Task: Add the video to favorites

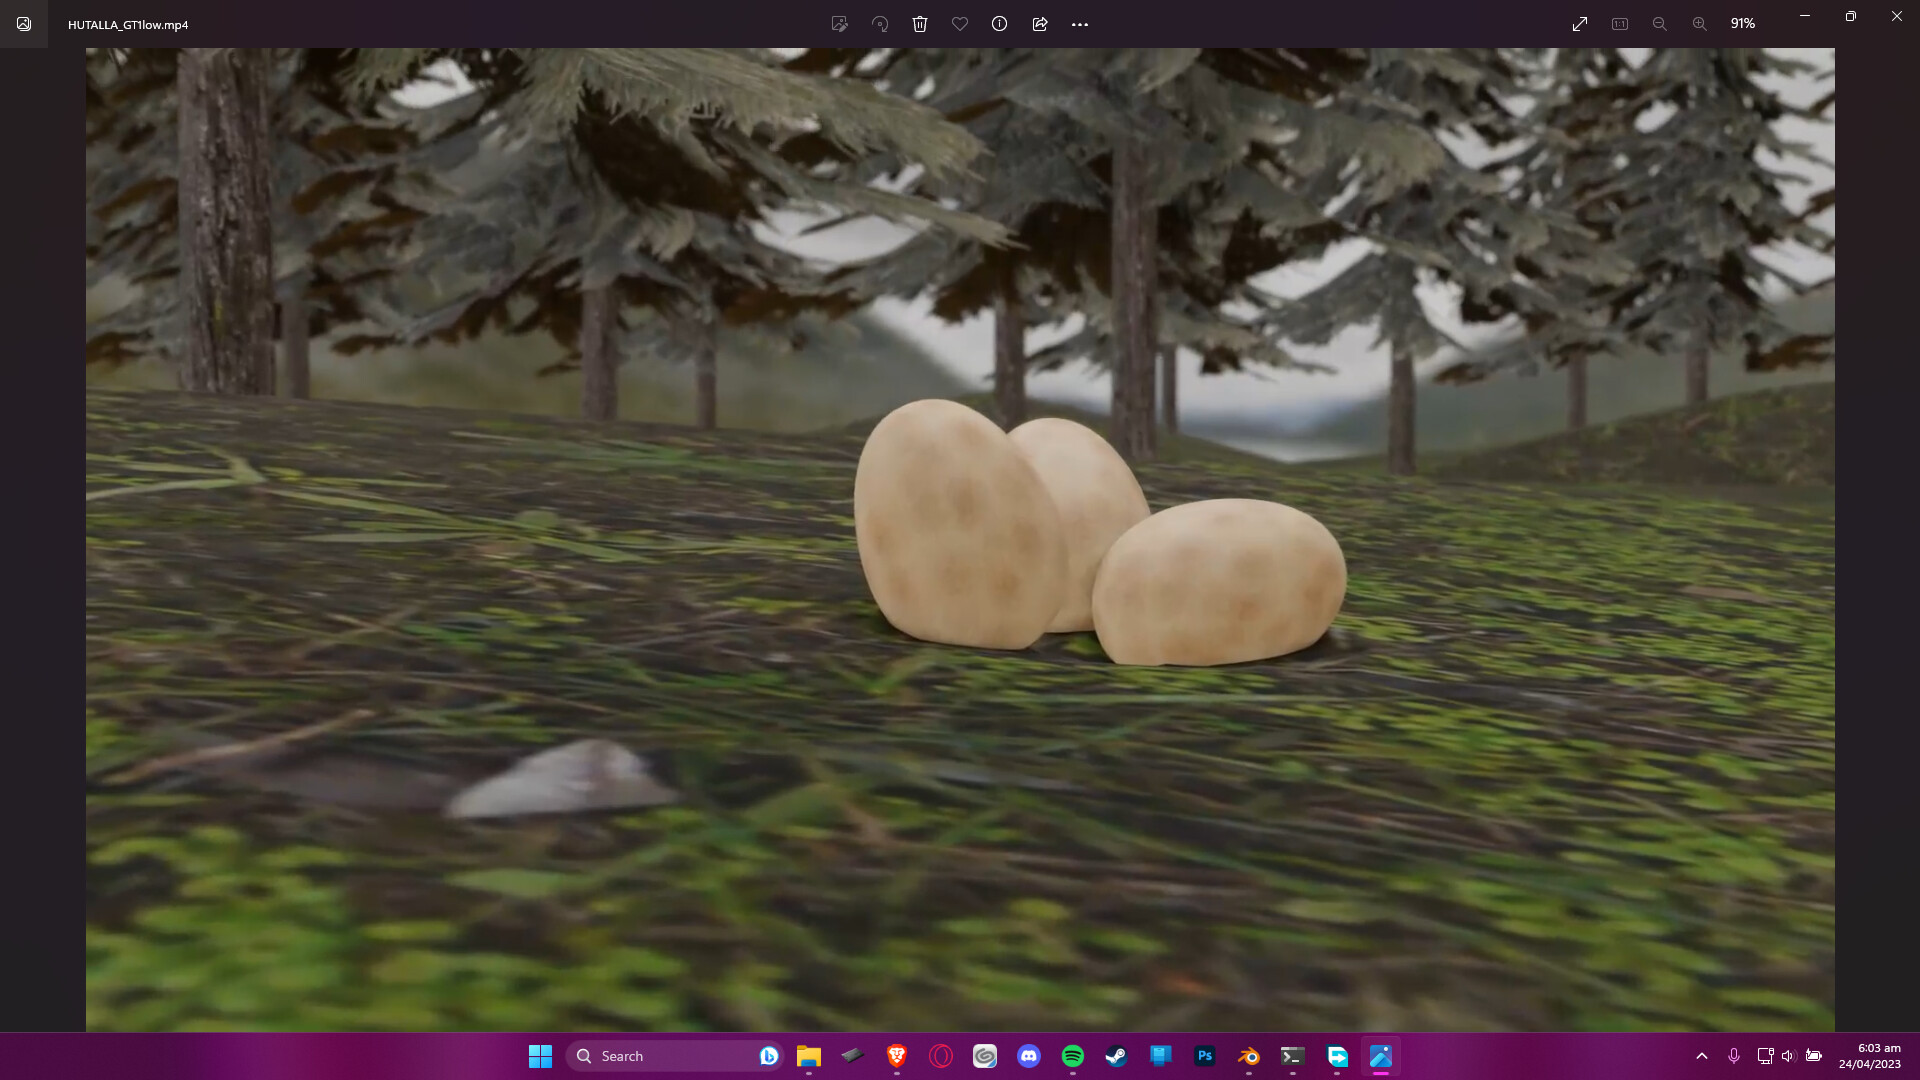Action: (x=960, y=23)
